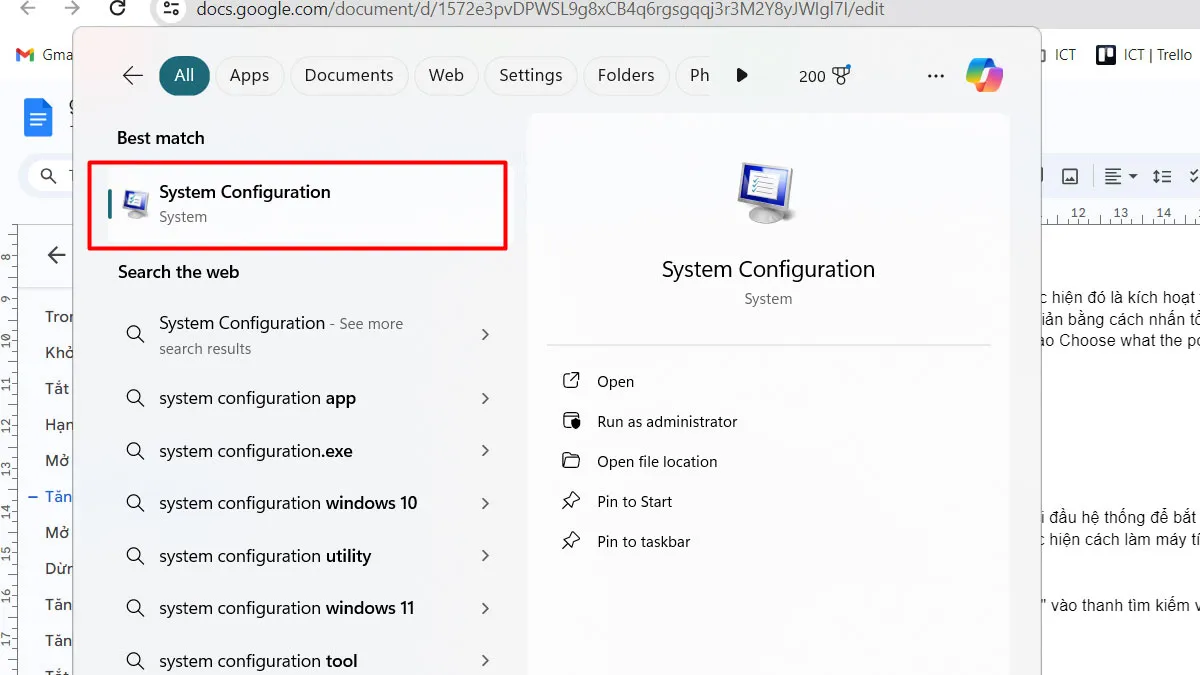Click the checklist icon in Docs toolbar

(x=1193, y=176)
